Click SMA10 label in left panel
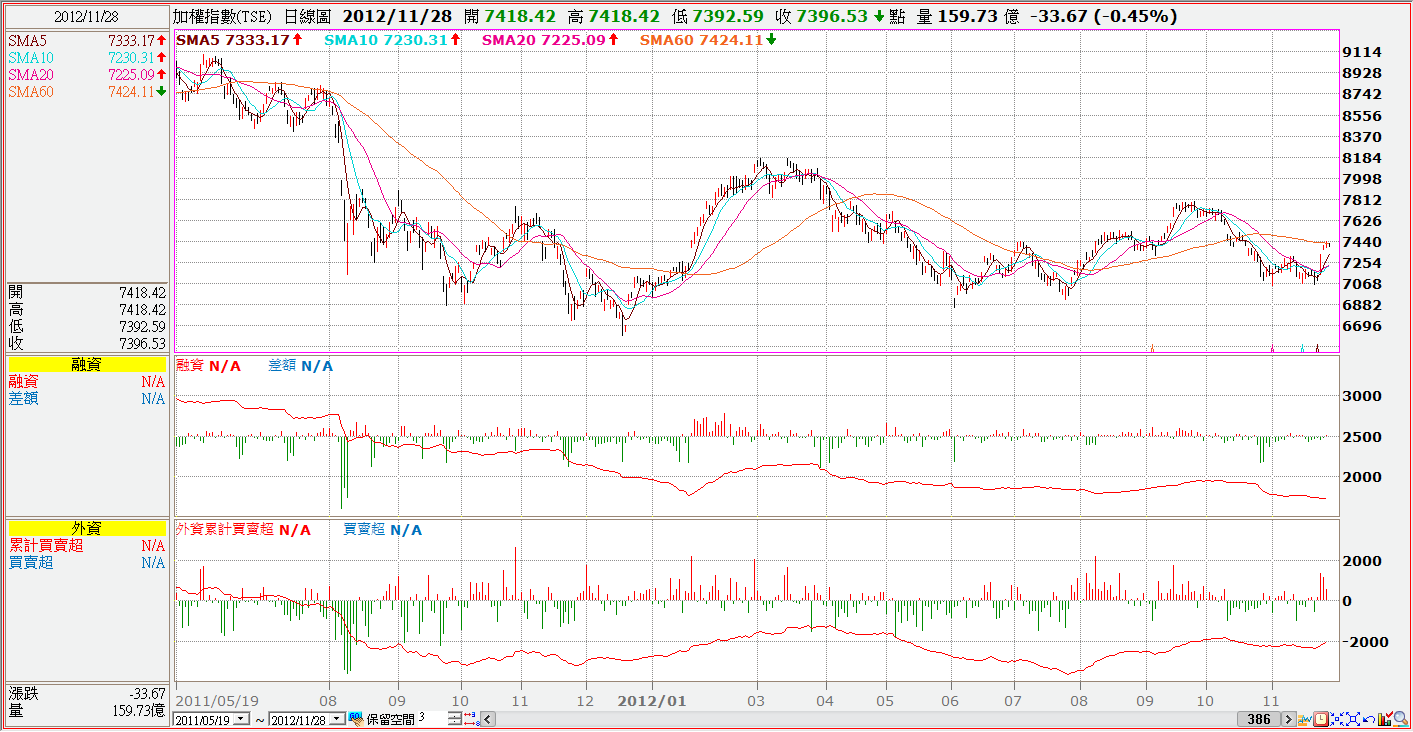The height and width of the screenshot is (732, 1413). (31, 58)
